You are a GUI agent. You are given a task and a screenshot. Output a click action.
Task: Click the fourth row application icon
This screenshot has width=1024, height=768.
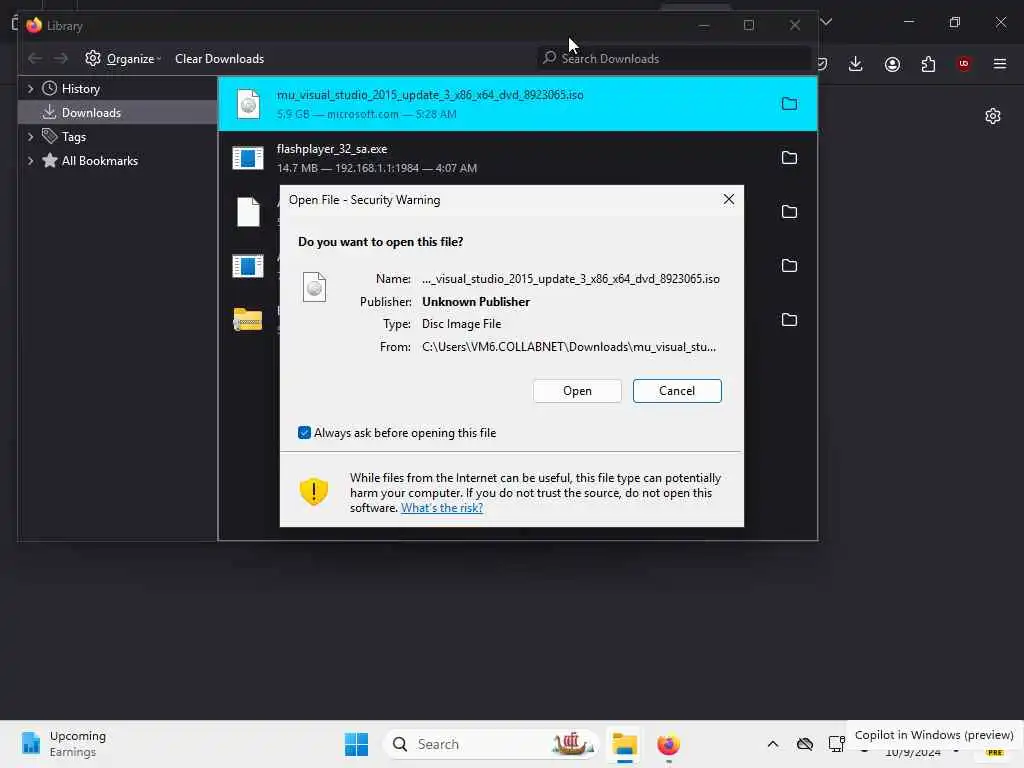click(248, 266)
